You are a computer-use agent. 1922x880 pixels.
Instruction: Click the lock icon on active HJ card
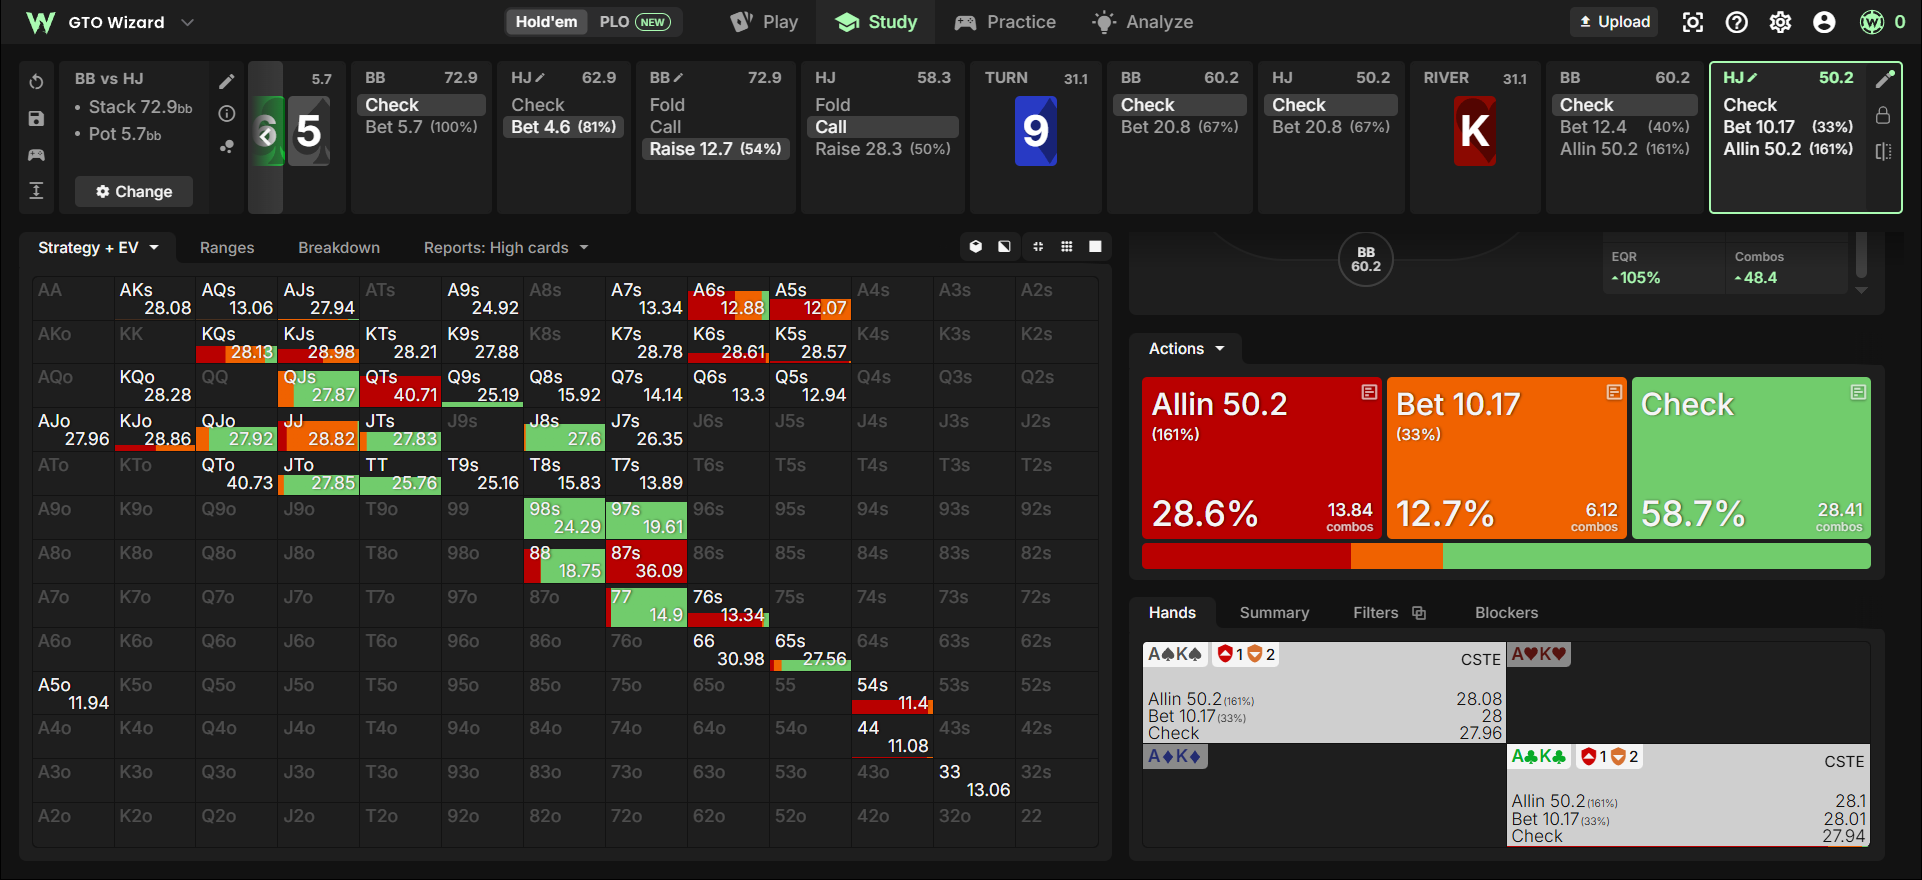(1883, 115)
